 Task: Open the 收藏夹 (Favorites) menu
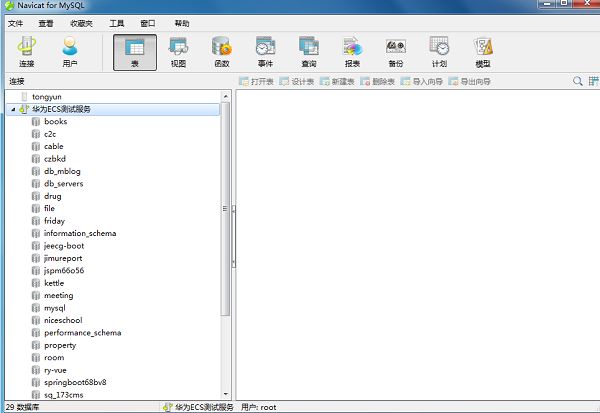[x=81, y=24]
